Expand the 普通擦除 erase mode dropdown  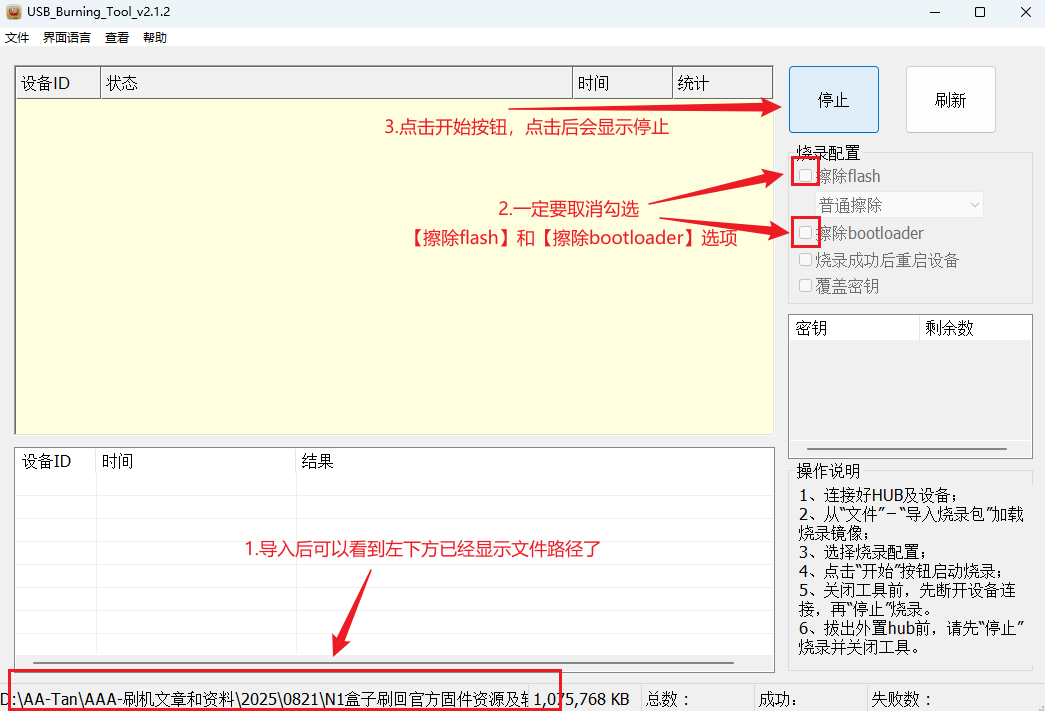900,205
